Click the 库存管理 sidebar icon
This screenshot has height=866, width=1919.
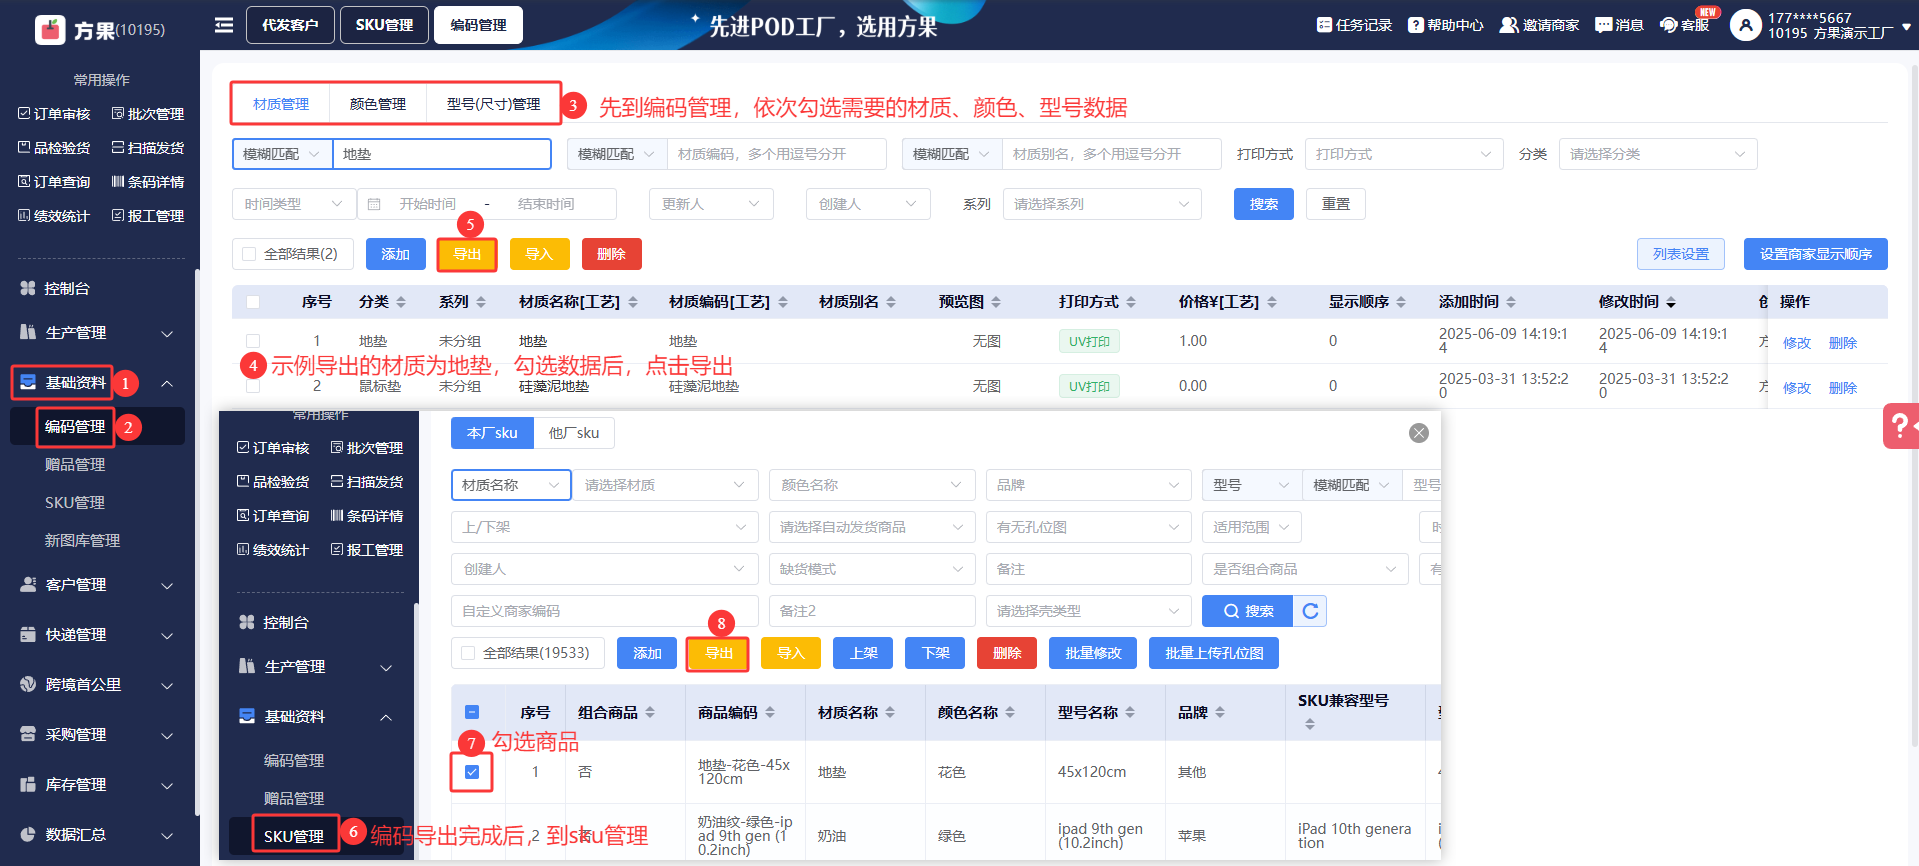coord(28,784)
